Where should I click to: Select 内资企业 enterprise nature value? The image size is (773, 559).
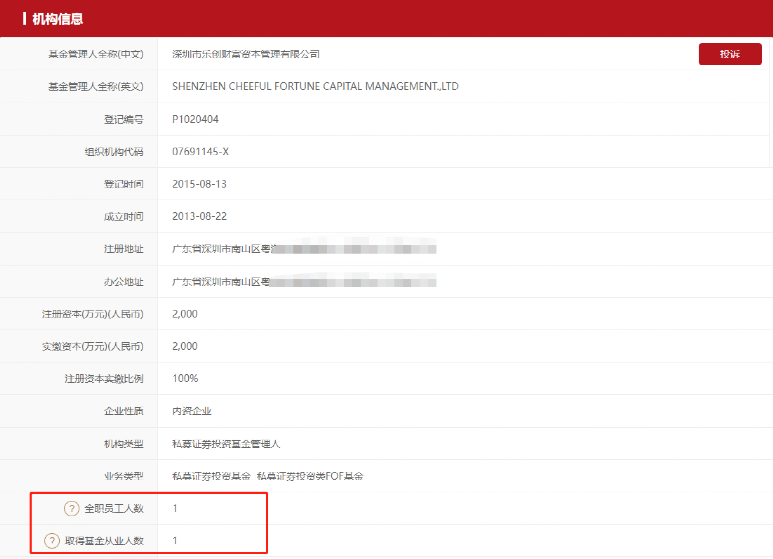pyautogui.click(x=192, y=411)
